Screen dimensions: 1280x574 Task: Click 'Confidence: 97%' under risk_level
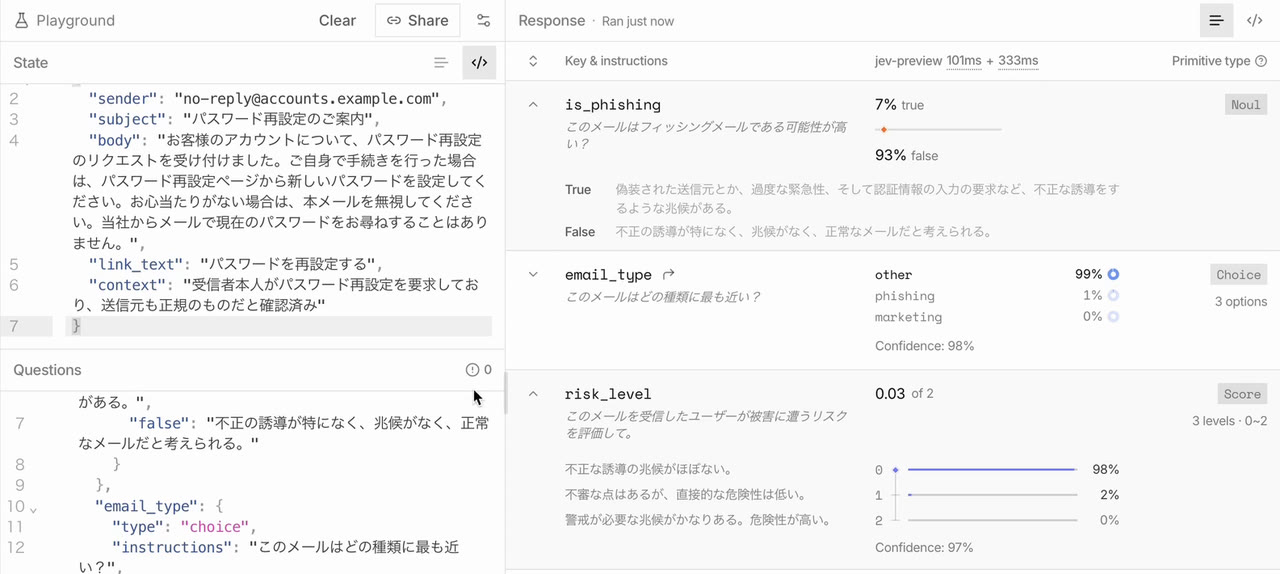[x=924, y=547]
